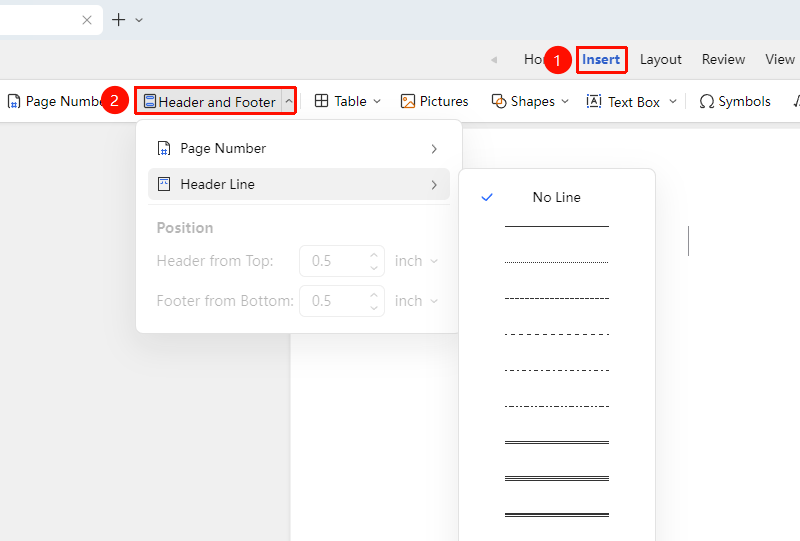800x541 pixels.
Task: Click the Footer from Bottom value field
Action: click(333, 301)
